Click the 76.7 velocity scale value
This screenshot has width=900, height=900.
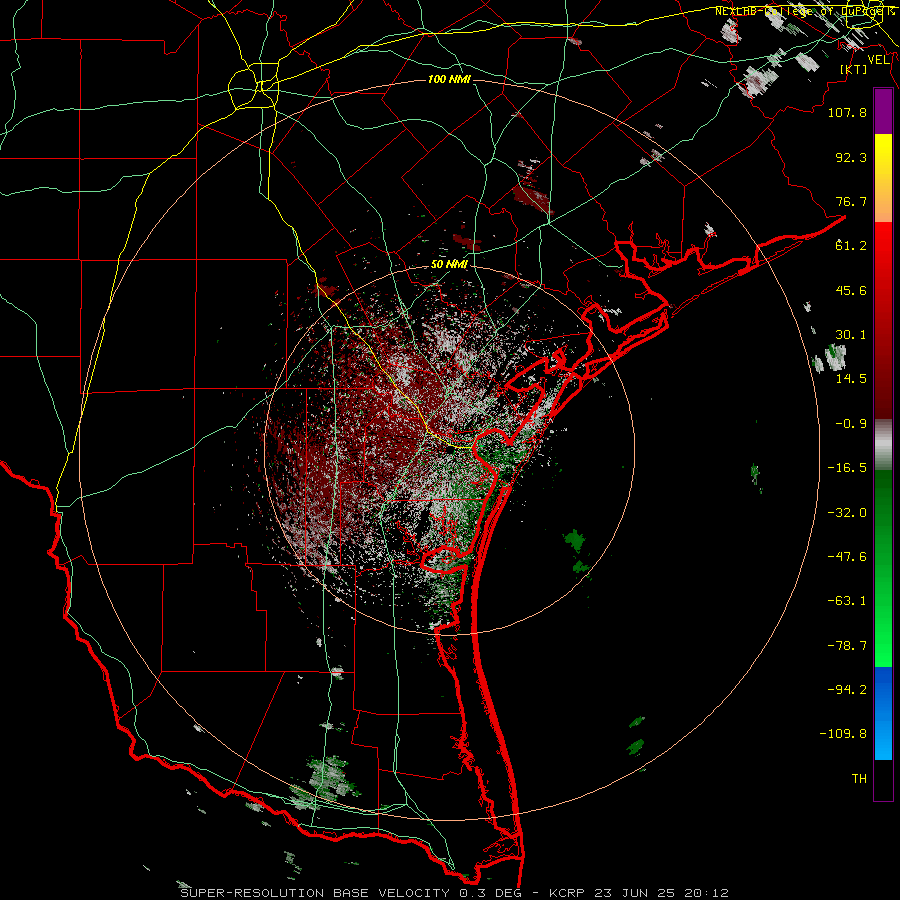(851, 201)
